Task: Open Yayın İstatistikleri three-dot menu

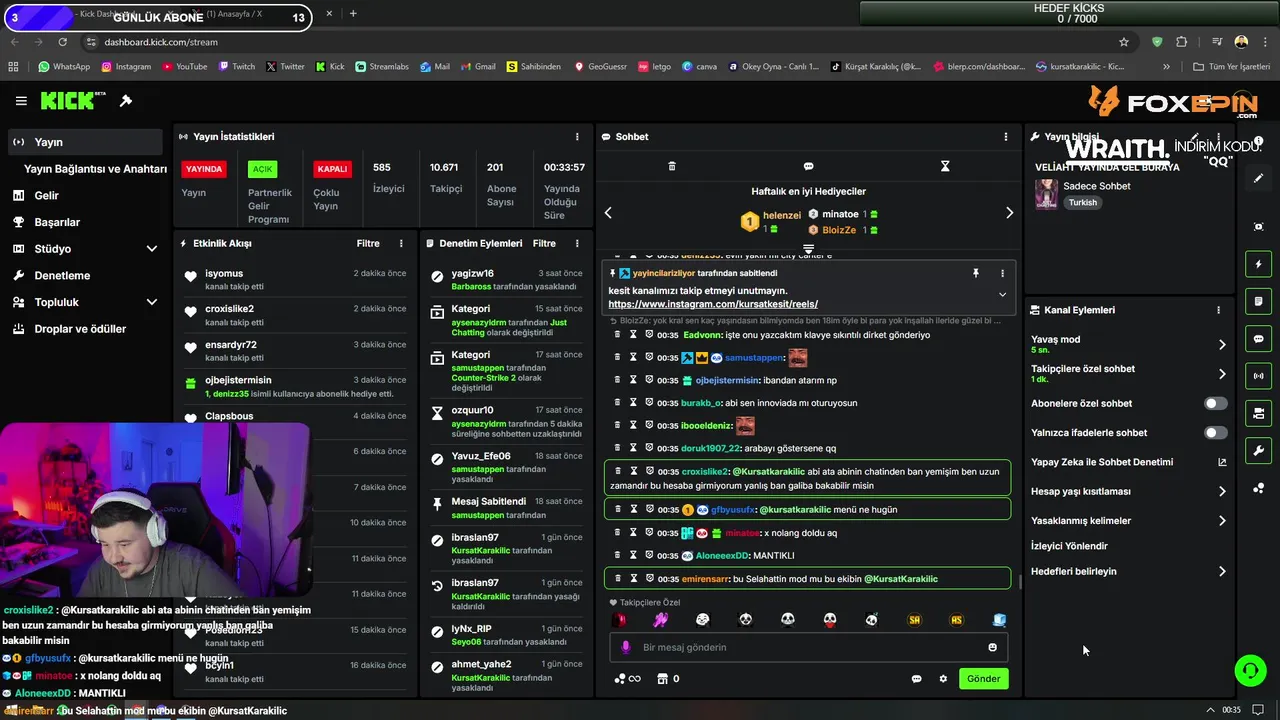Action: point(577,137)
